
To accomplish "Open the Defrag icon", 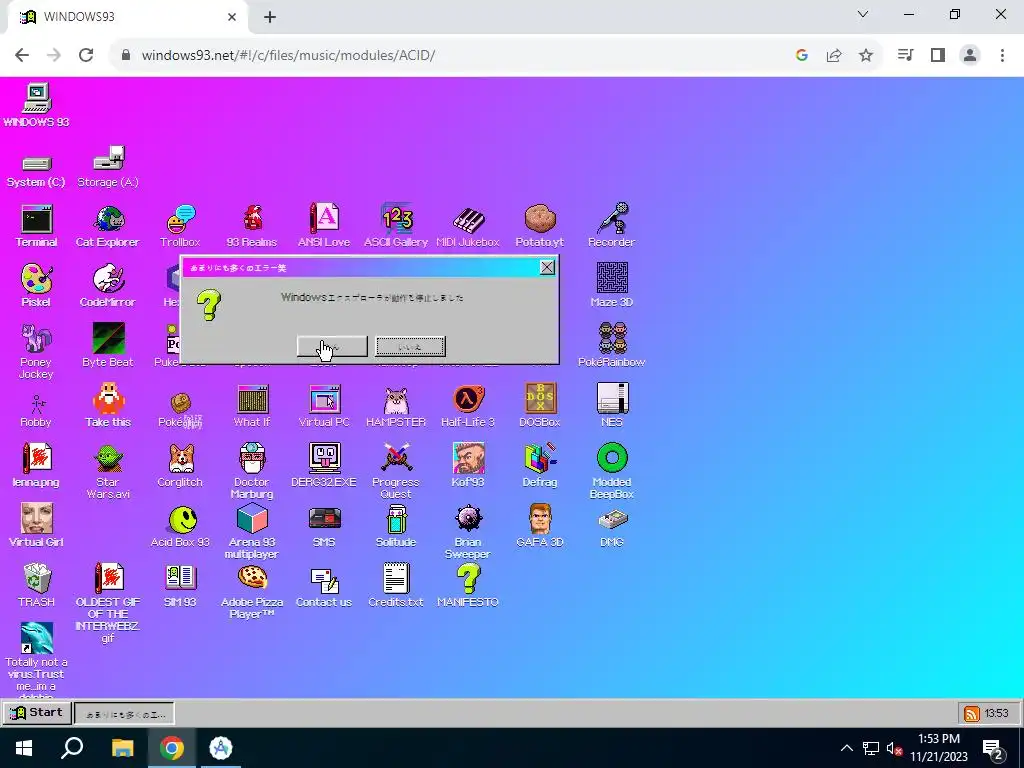I will point(539,466).
